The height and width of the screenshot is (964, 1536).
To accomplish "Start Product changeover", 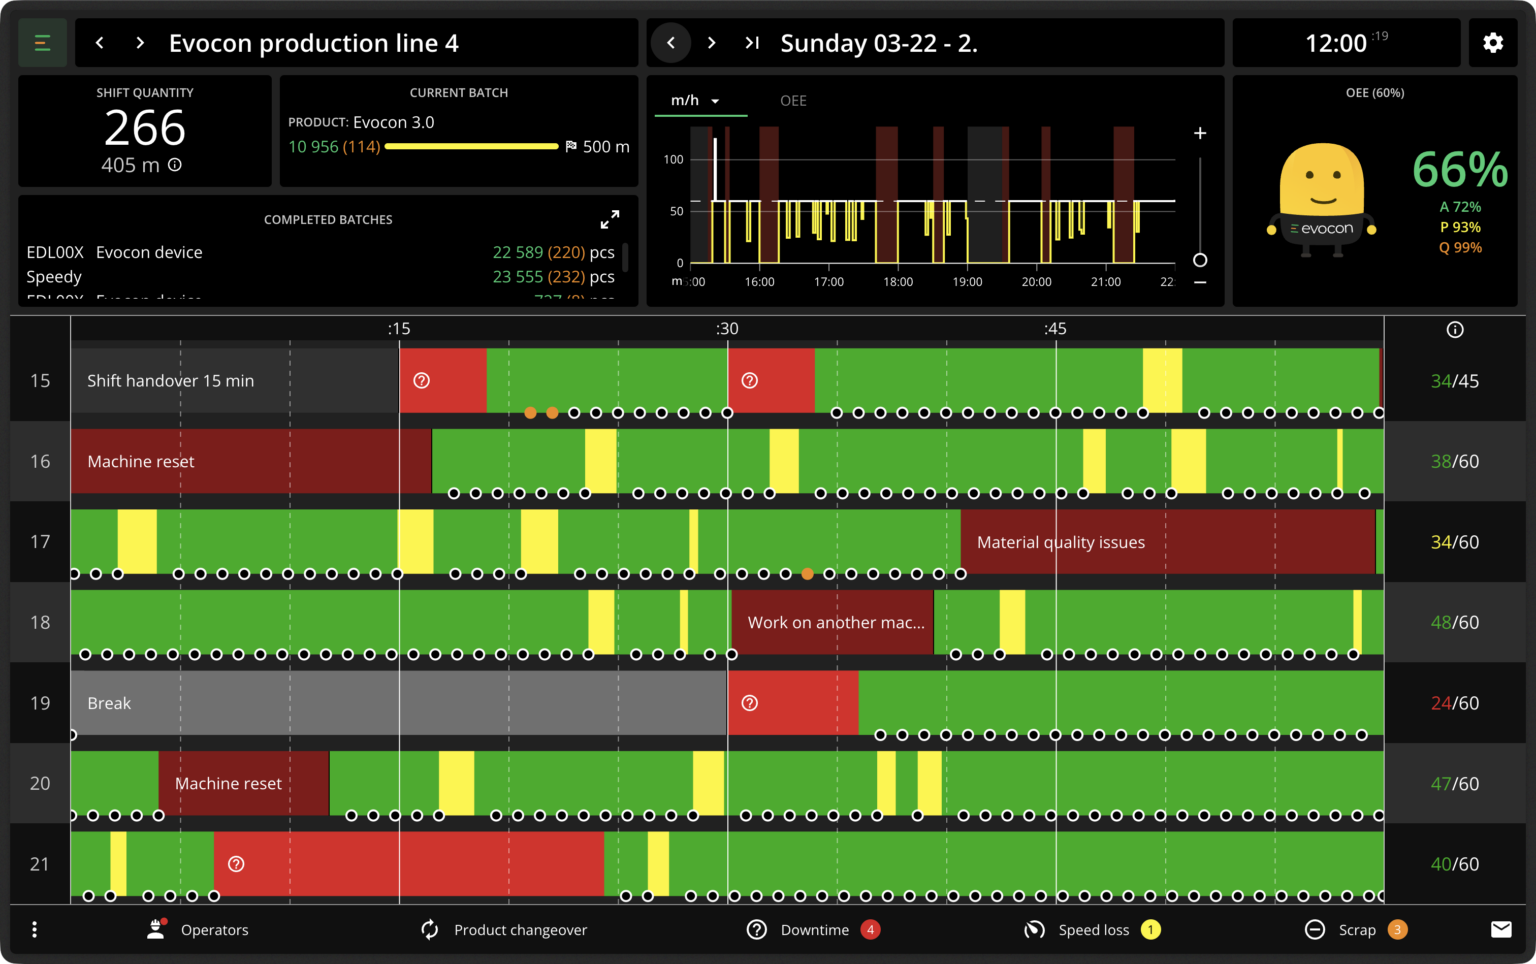I will click(x=504, y=930).
